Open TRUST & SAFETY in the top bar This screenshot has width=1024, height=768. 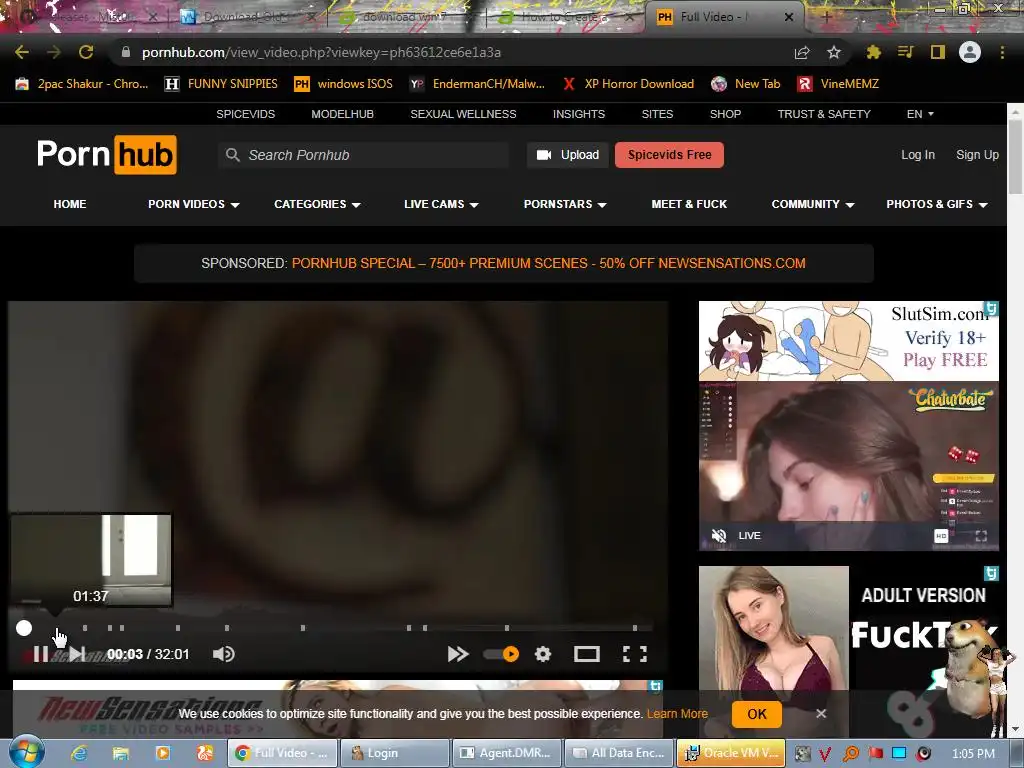[824, 114]
